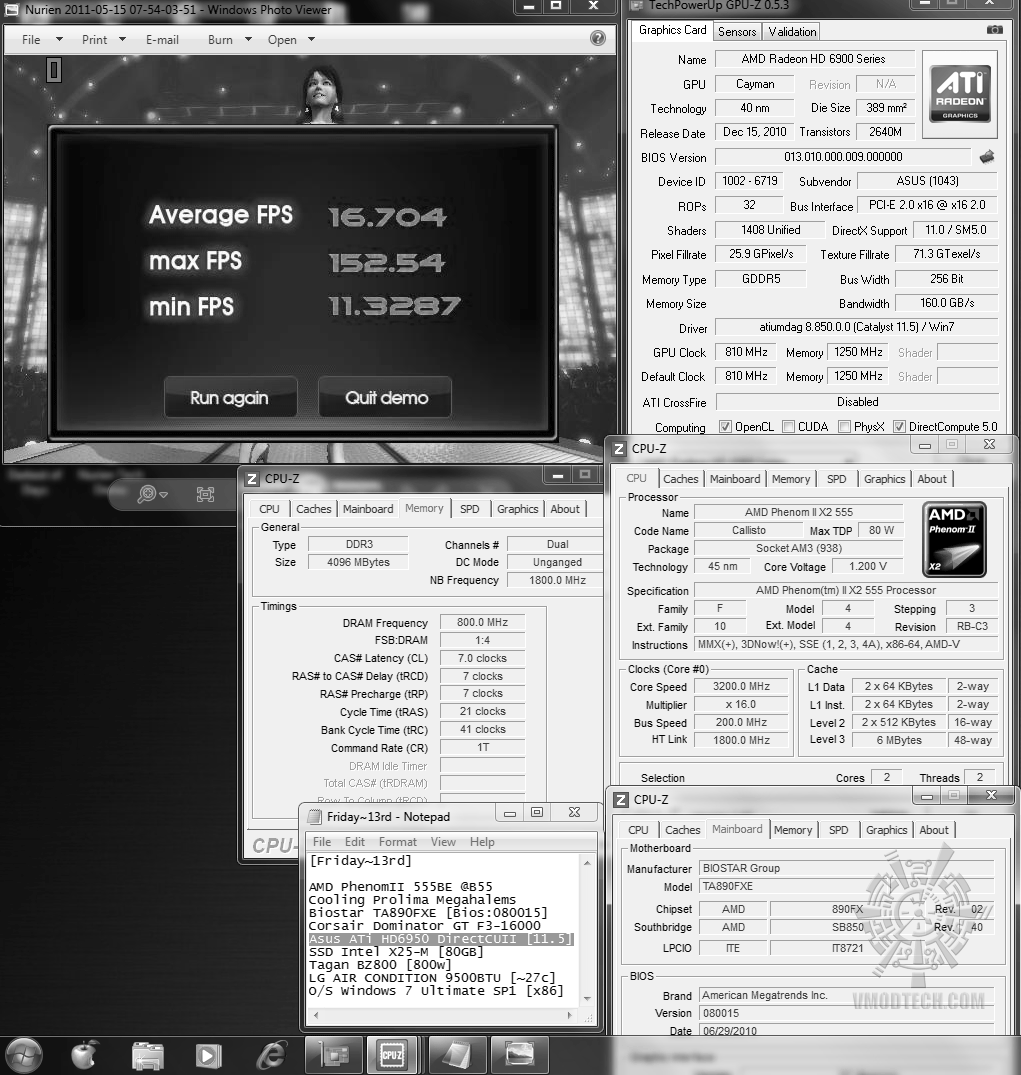Click the GPU-Z camera screenshot icon
The width and height of the screenshot is (1021, 1075).
pos(994,30)
